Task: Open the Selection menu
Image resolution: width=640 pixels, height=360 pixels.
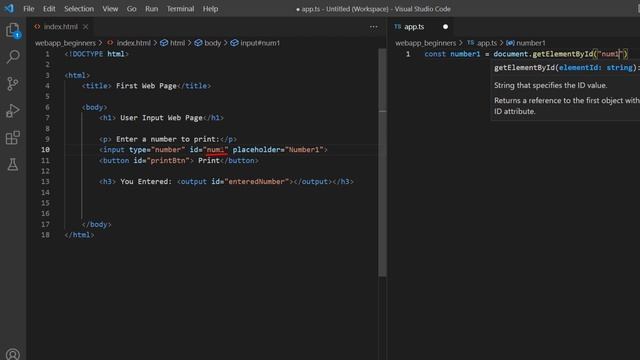Action: (x=79, y=9)
